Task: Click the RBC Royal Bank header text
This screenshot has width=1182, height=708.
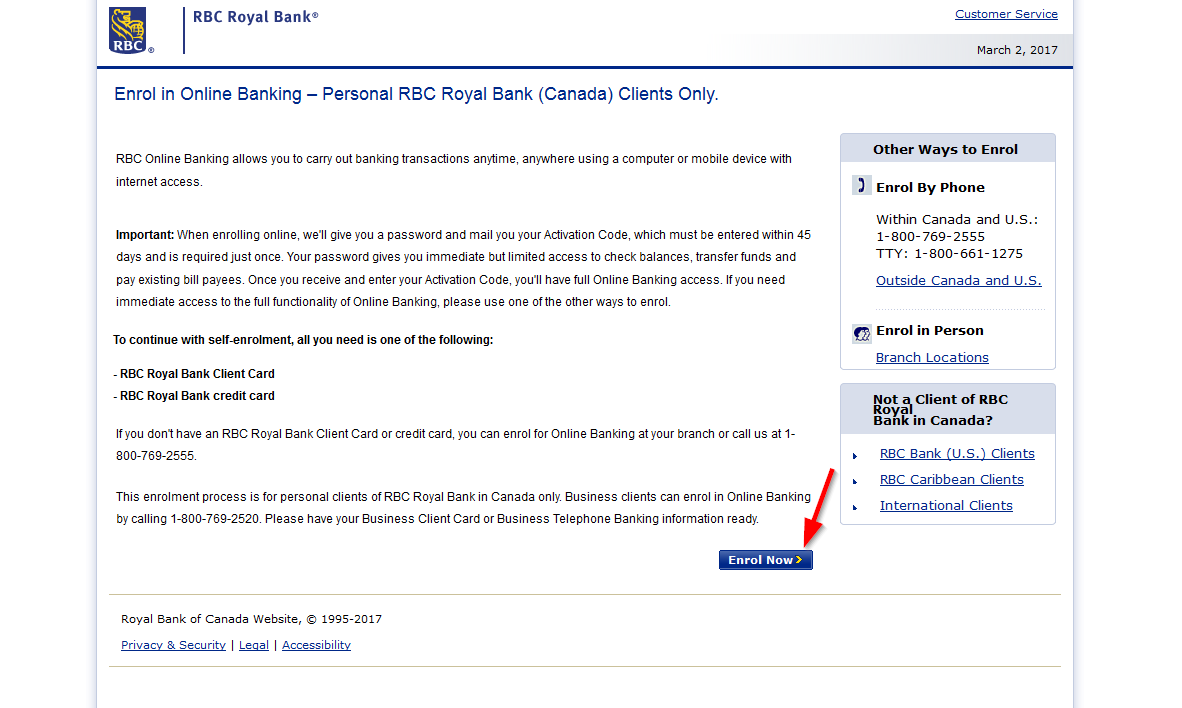Action: click(x=256, y=17)
